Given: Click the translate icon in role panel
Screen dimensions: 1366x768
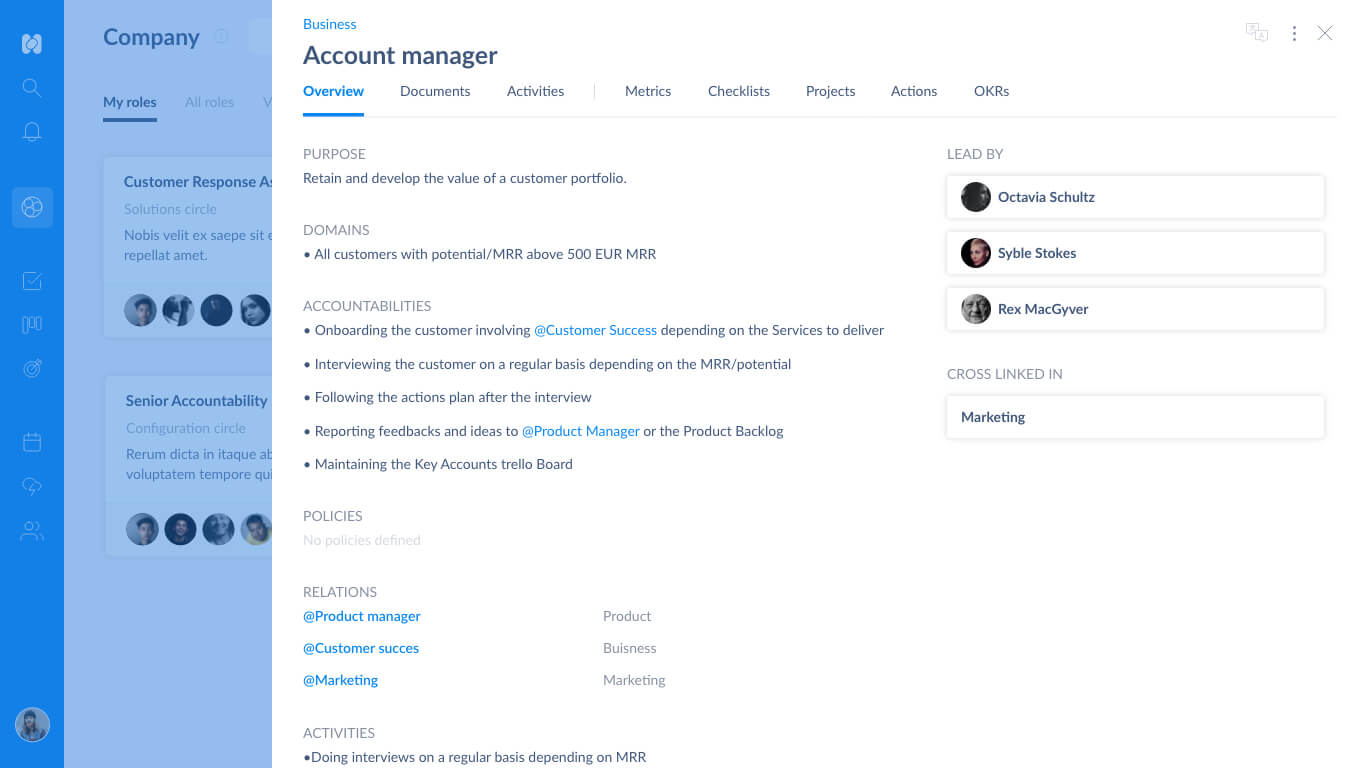Looking at the screenshot, I should tap(1256, 33).
